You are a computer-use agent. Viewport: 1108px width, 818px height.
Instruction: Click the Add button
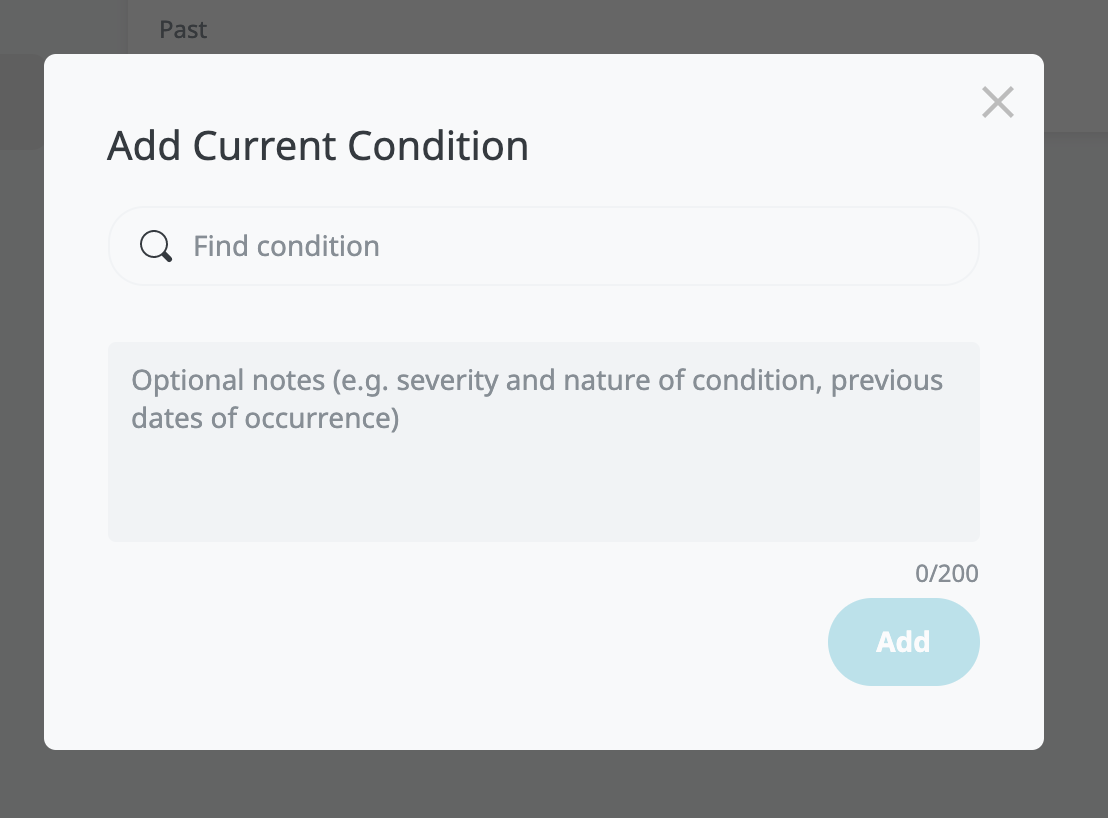(903, 641)
